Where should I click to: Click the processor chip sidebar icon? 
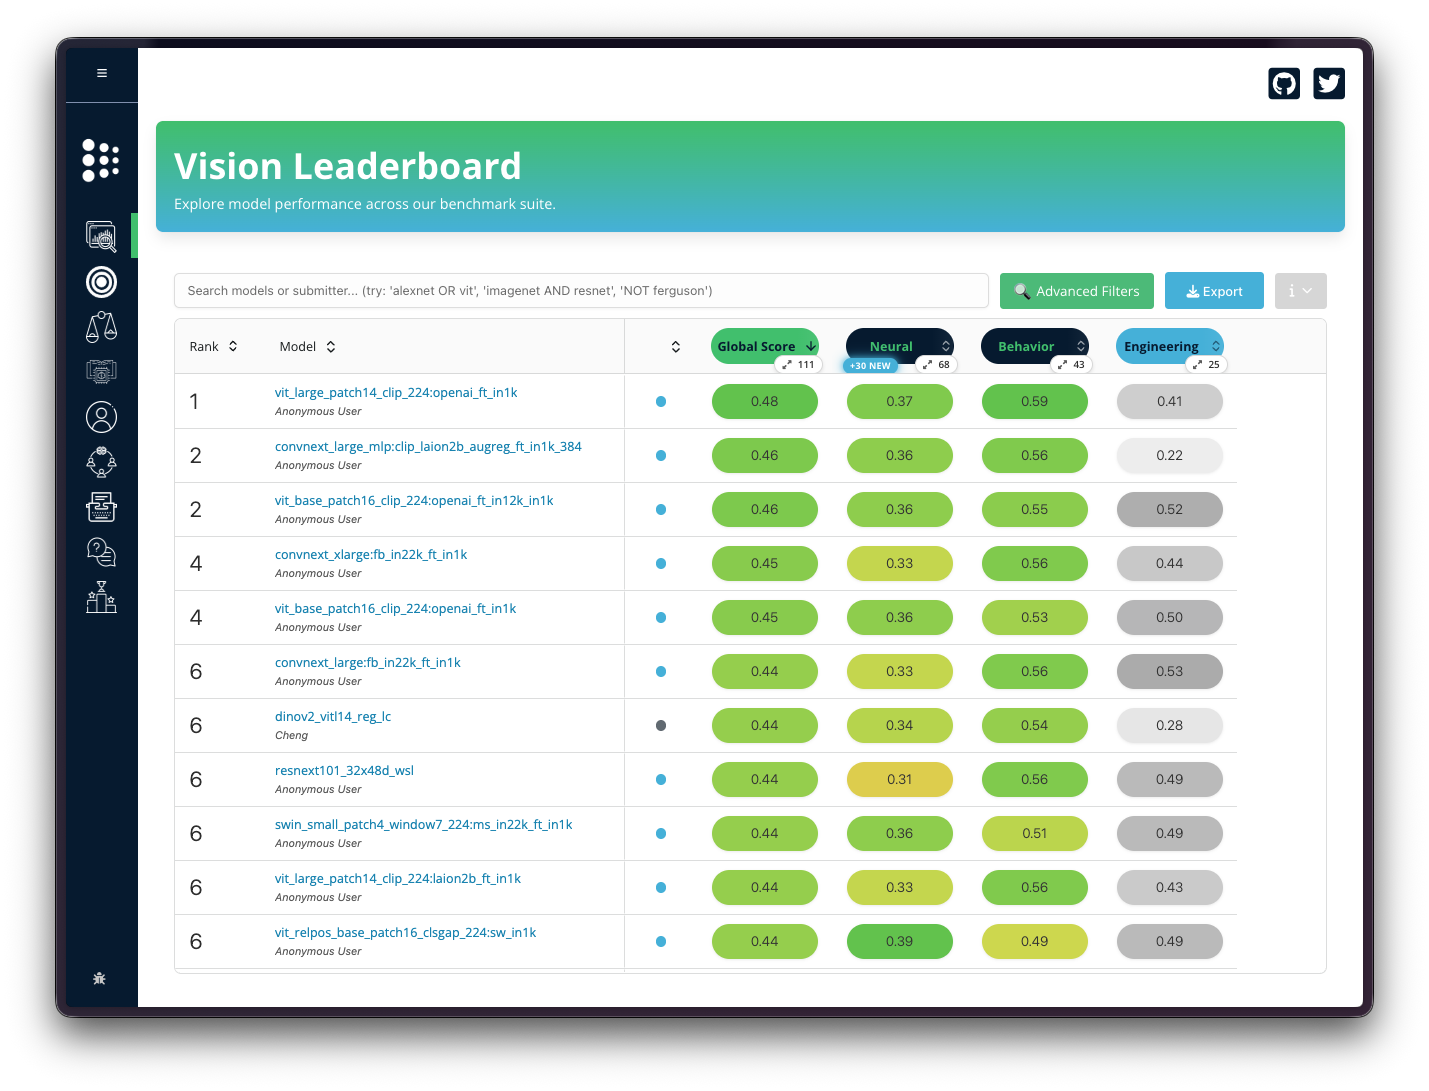pyautogui.click(x=101, y=371)
